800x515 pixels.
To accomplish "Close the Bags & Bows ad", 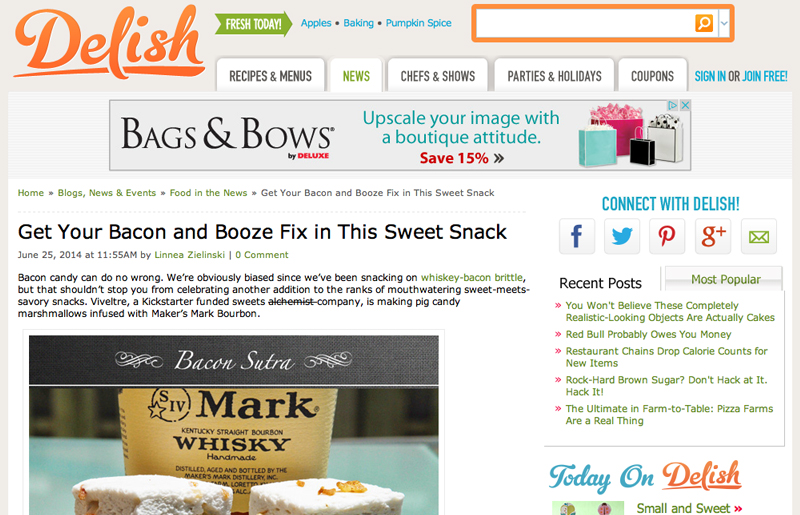I will point(685,105).
